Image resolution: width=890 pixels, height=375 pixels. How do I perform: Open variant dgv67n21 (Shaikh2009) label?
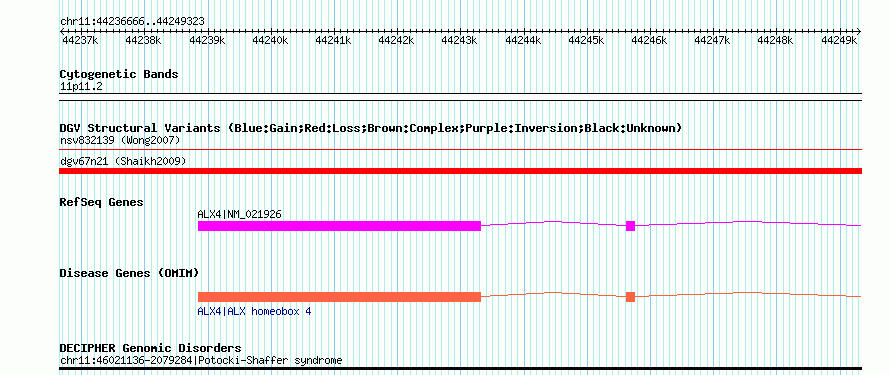click(123, 162)
